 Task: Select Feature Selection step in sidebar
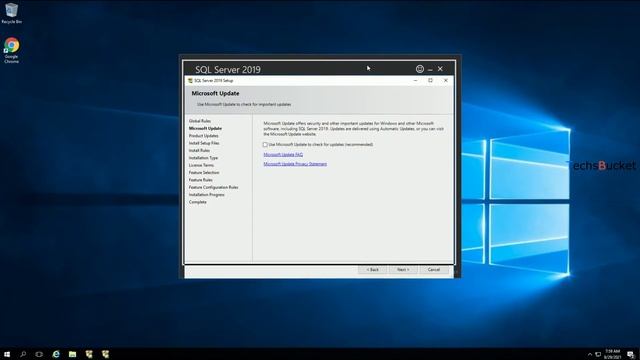(x=204, y=173)
